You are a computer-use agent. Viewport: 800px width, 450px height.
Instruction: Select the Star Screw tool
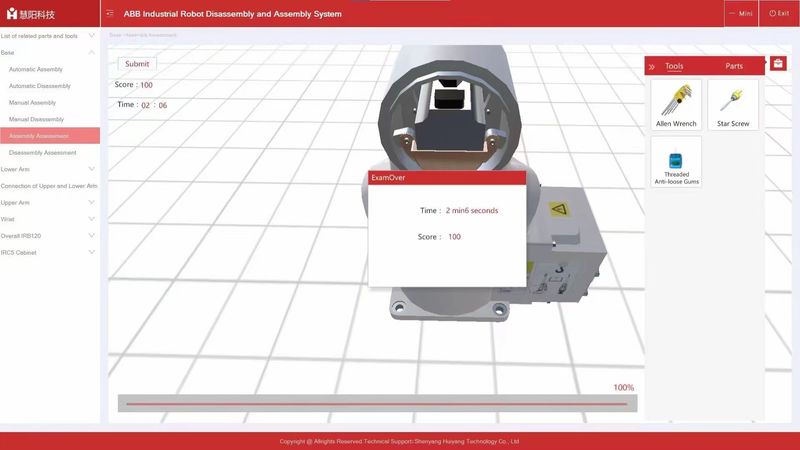point(733,105)
